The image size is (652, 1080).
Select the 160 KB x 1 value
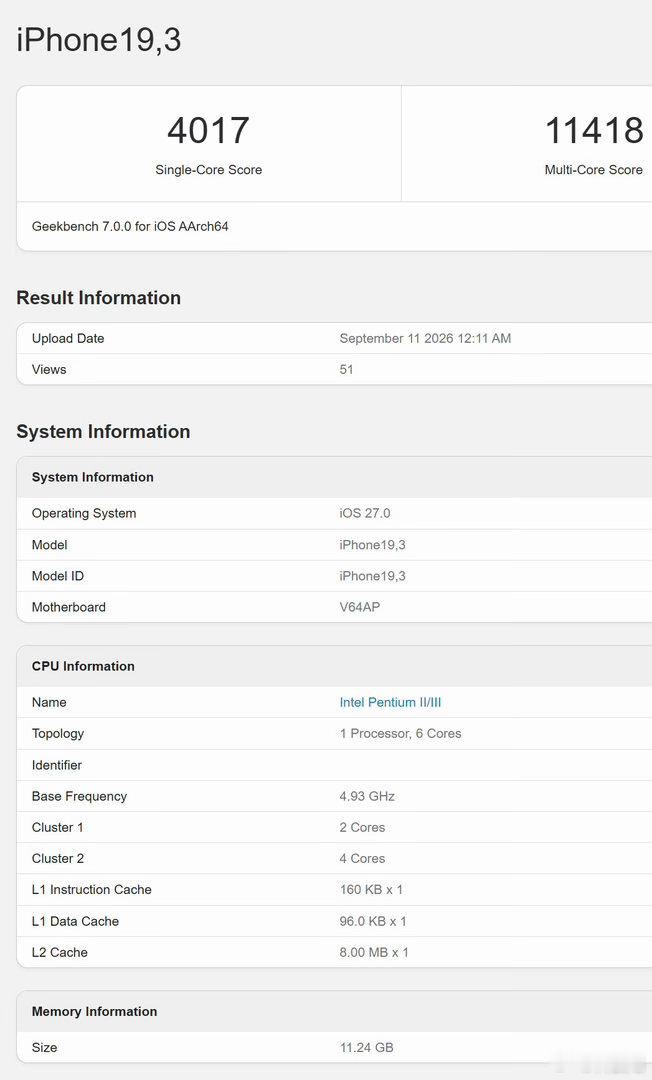coord(371,890)
